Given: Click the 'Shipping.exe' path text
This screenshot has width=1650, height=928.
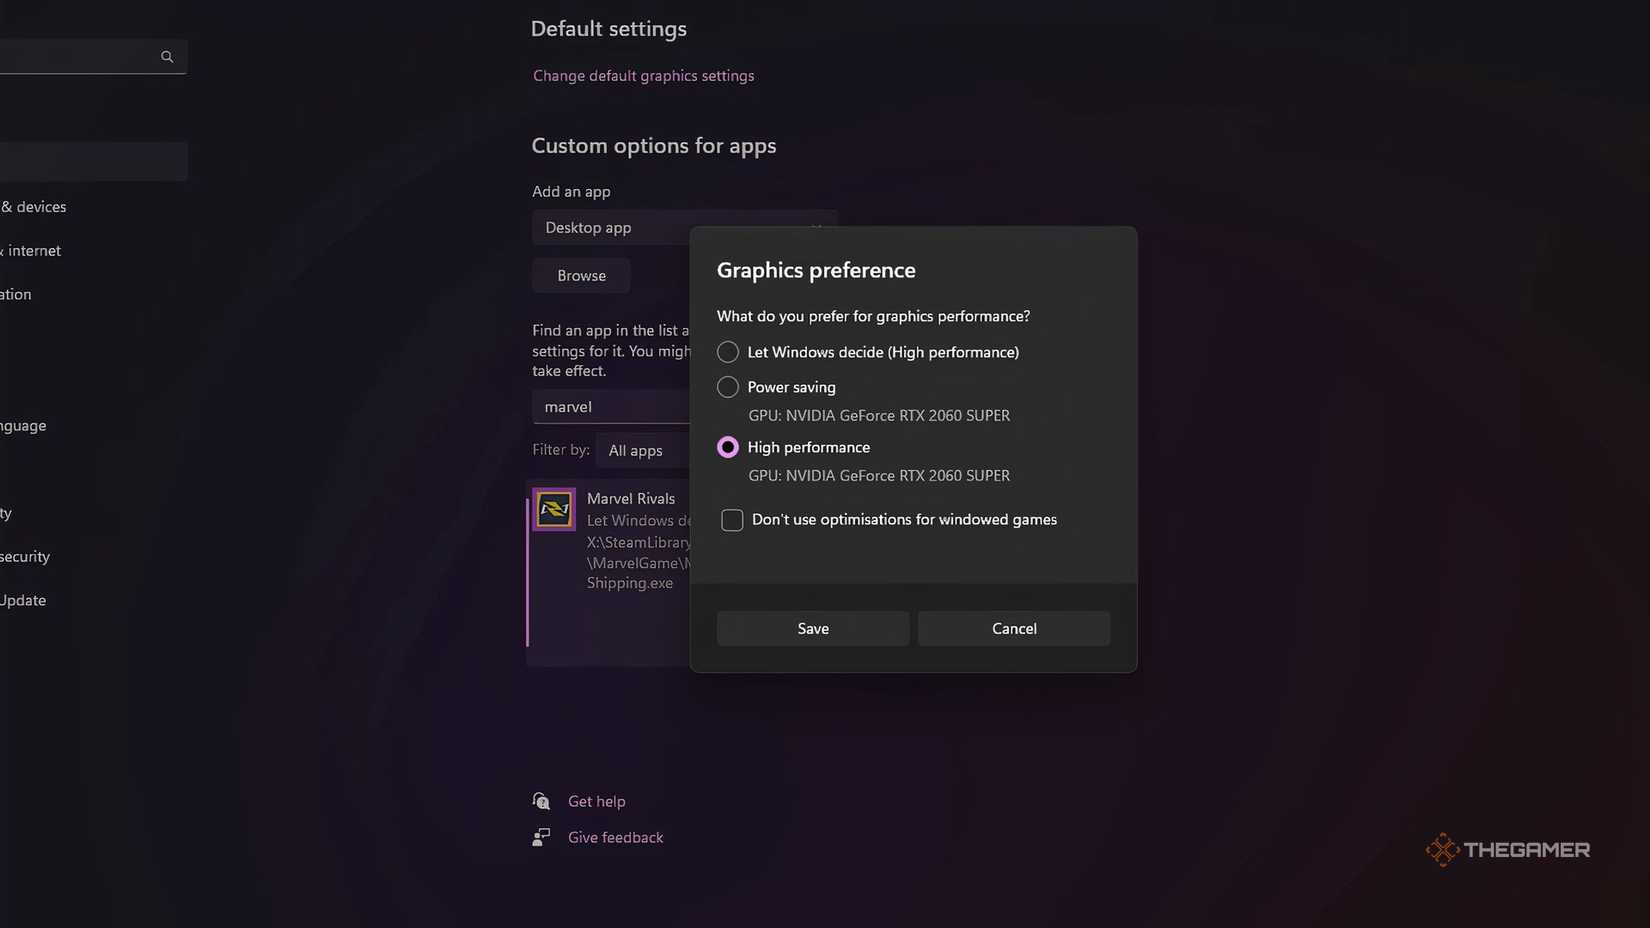Looking at the screenshot, I should point(630,583).
